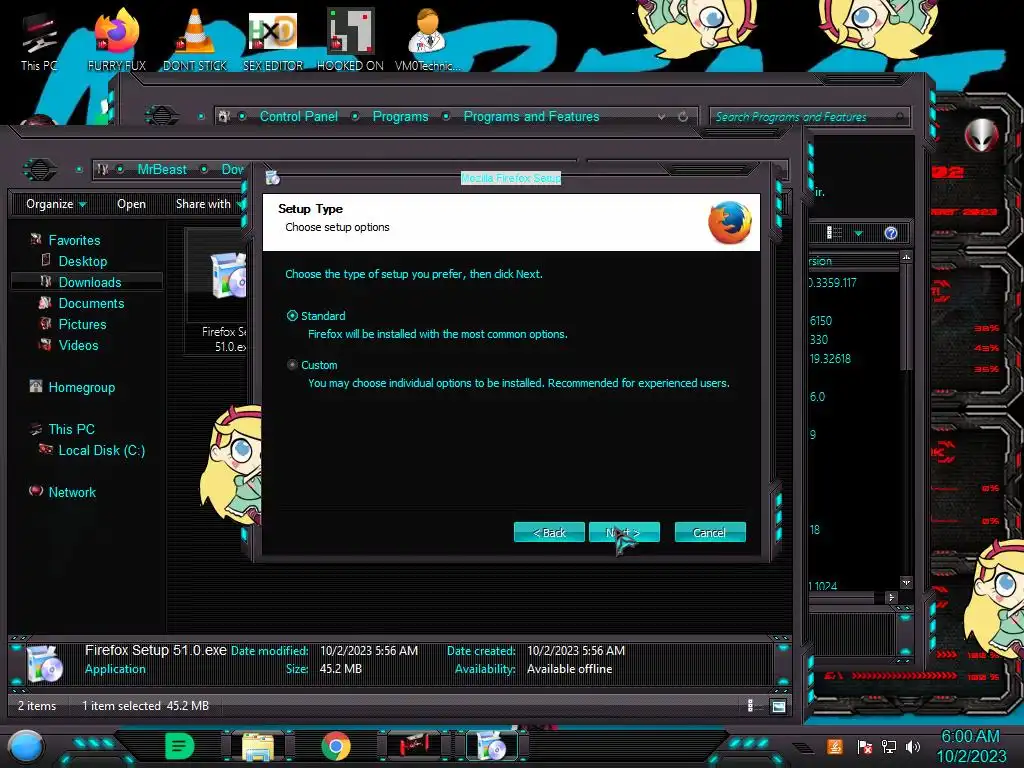Select Downloads in navigation pane
Image resolution: width=1024 pixels, height=768 pixels.
(89, 282)
